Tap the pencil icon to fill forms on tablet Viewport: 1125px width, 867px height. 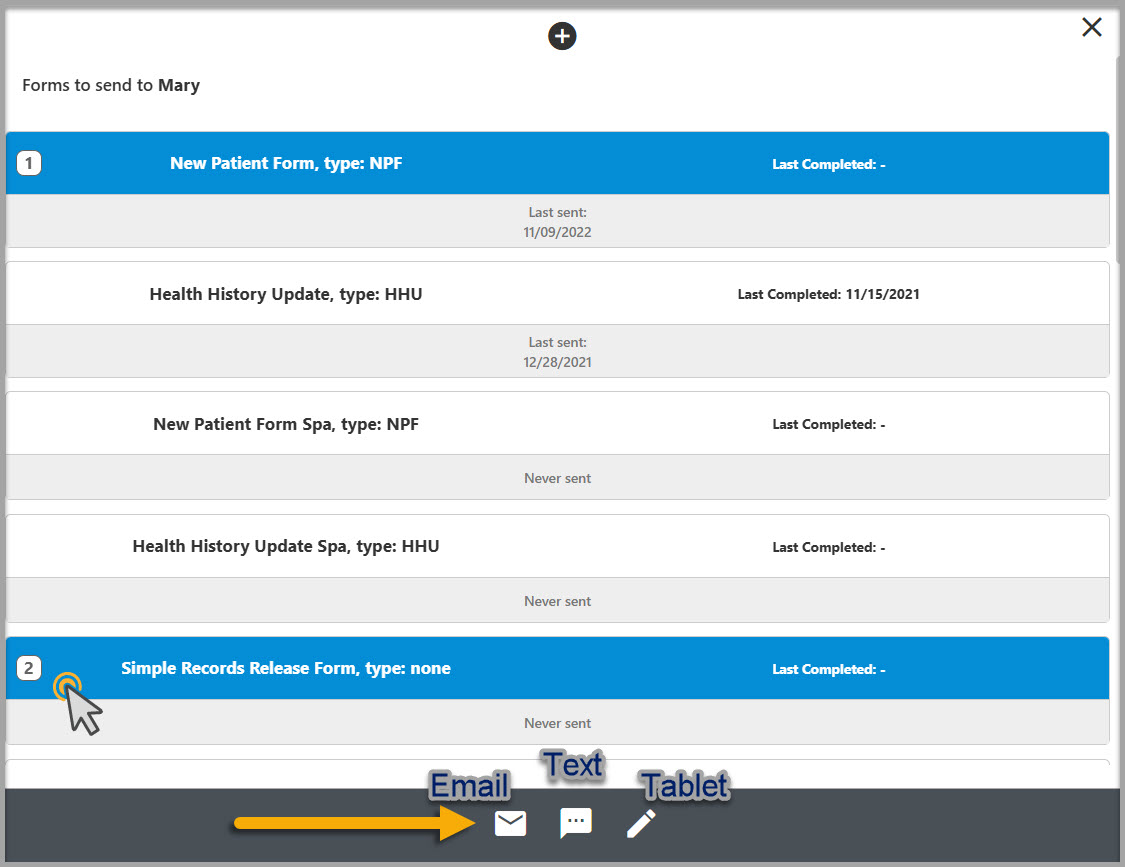640,823
